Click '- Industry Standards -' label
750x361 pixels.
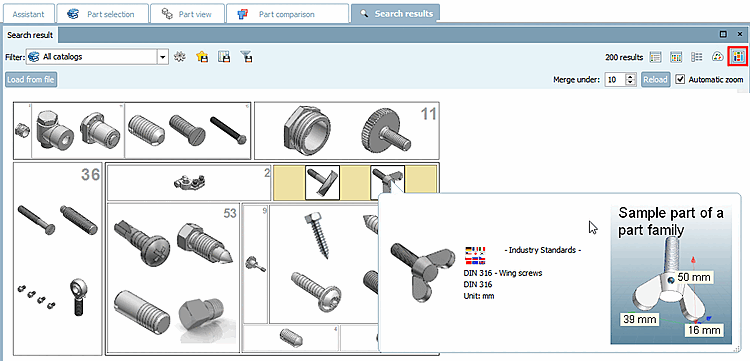point(543,250)
